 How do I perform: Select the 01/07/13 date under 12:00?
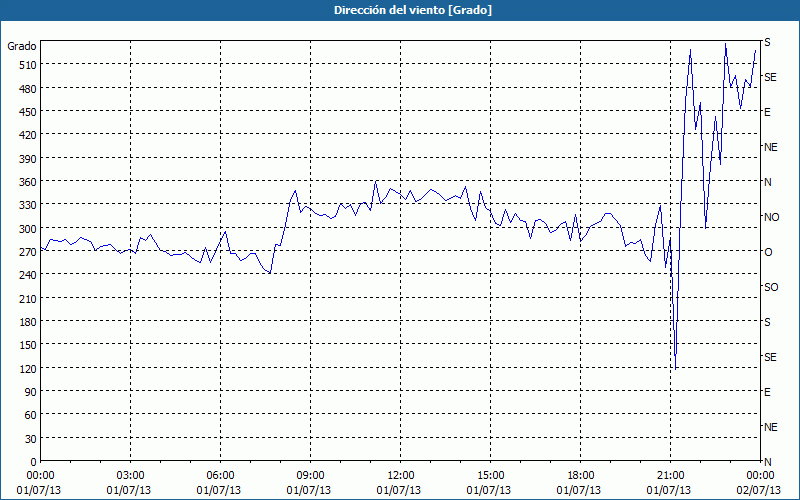point(398,490)
